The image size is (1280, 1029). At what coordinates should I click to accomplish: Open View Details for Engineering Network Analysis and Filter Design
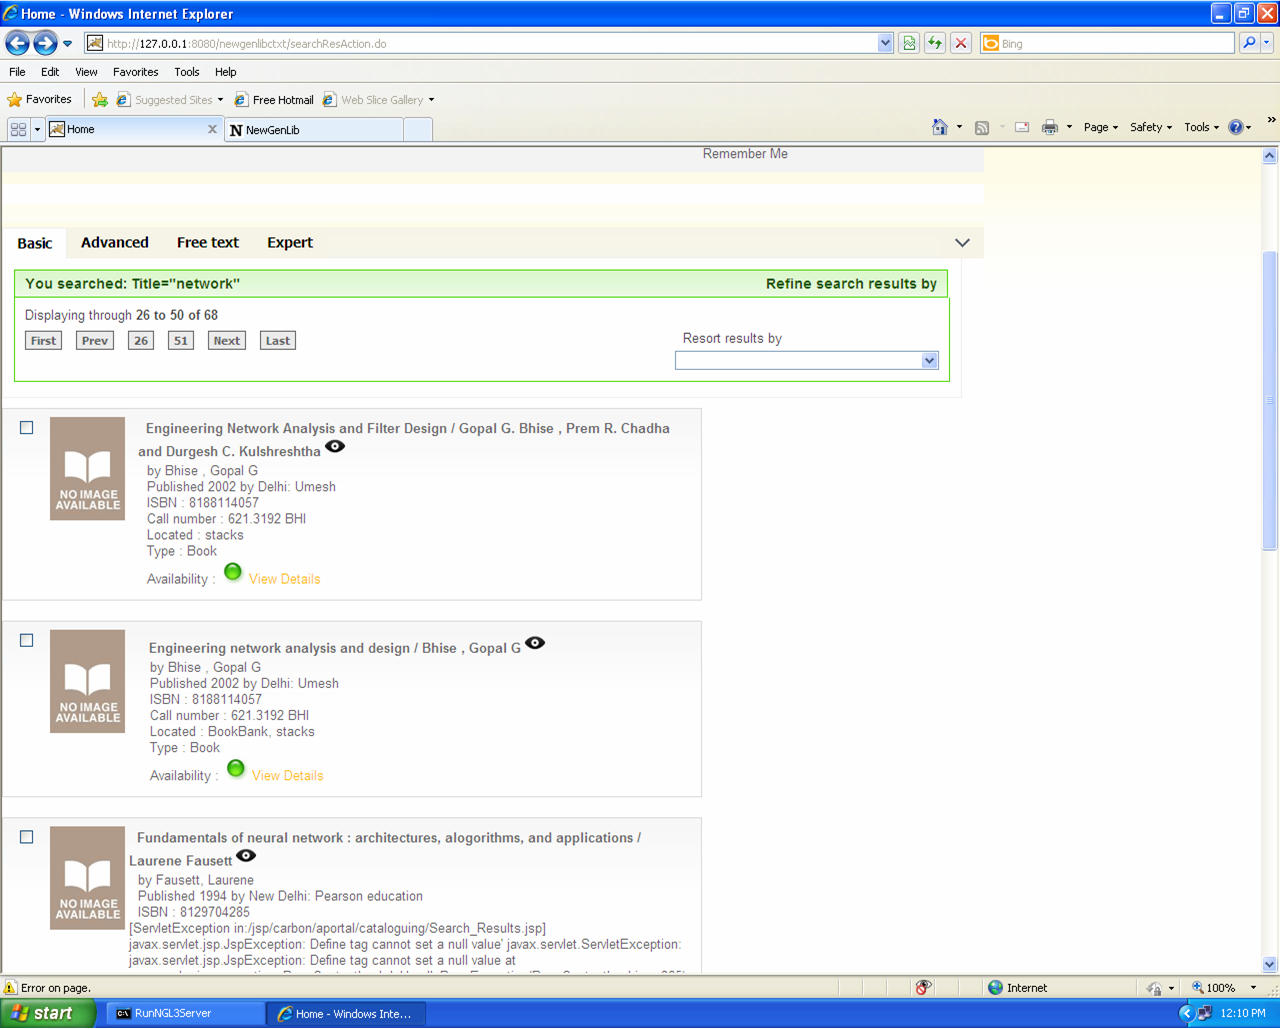[x=284, y=579]
